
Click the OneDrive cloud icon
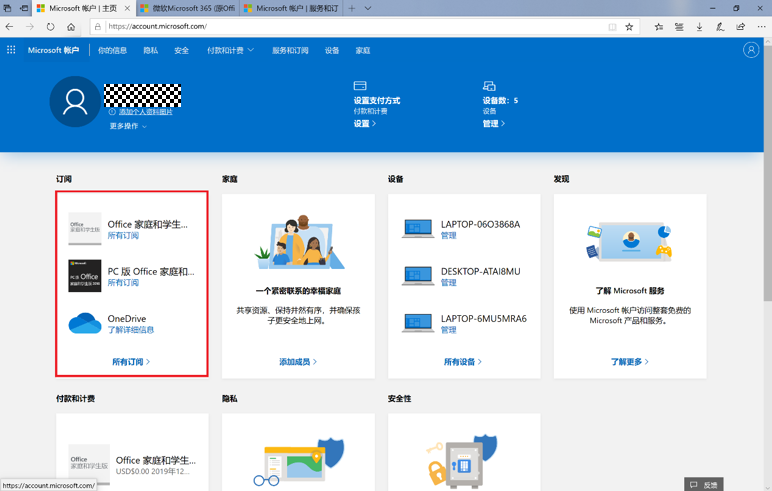84,323
